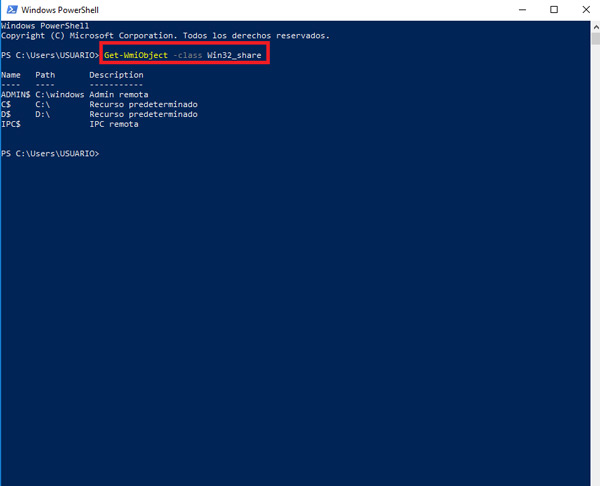This screenshot has width=600, height=486.
Task: Click the ADMIN$ share name
Action: click(x=16, y=95)
